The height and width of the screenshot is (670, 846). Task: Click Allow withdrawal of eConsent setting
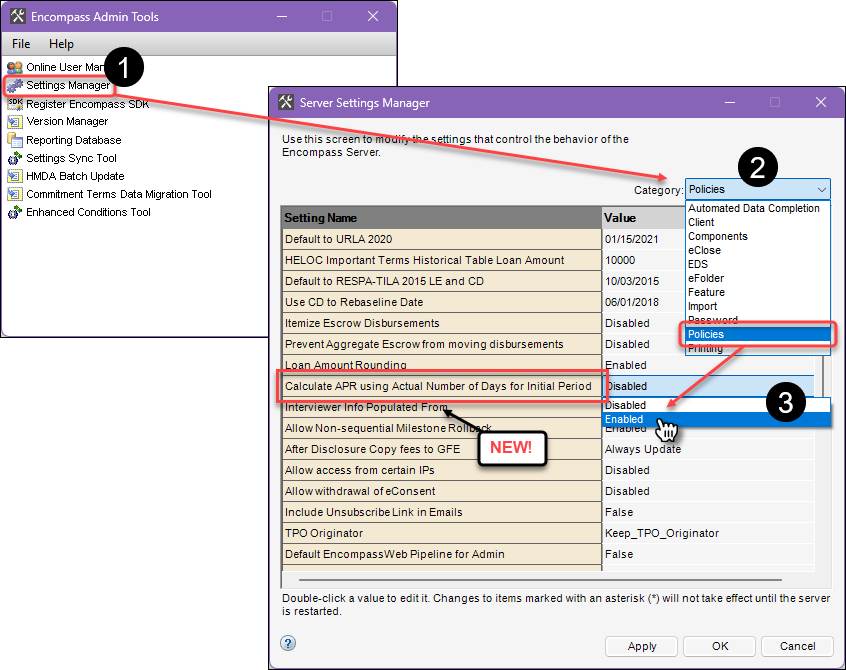[442, 491]
